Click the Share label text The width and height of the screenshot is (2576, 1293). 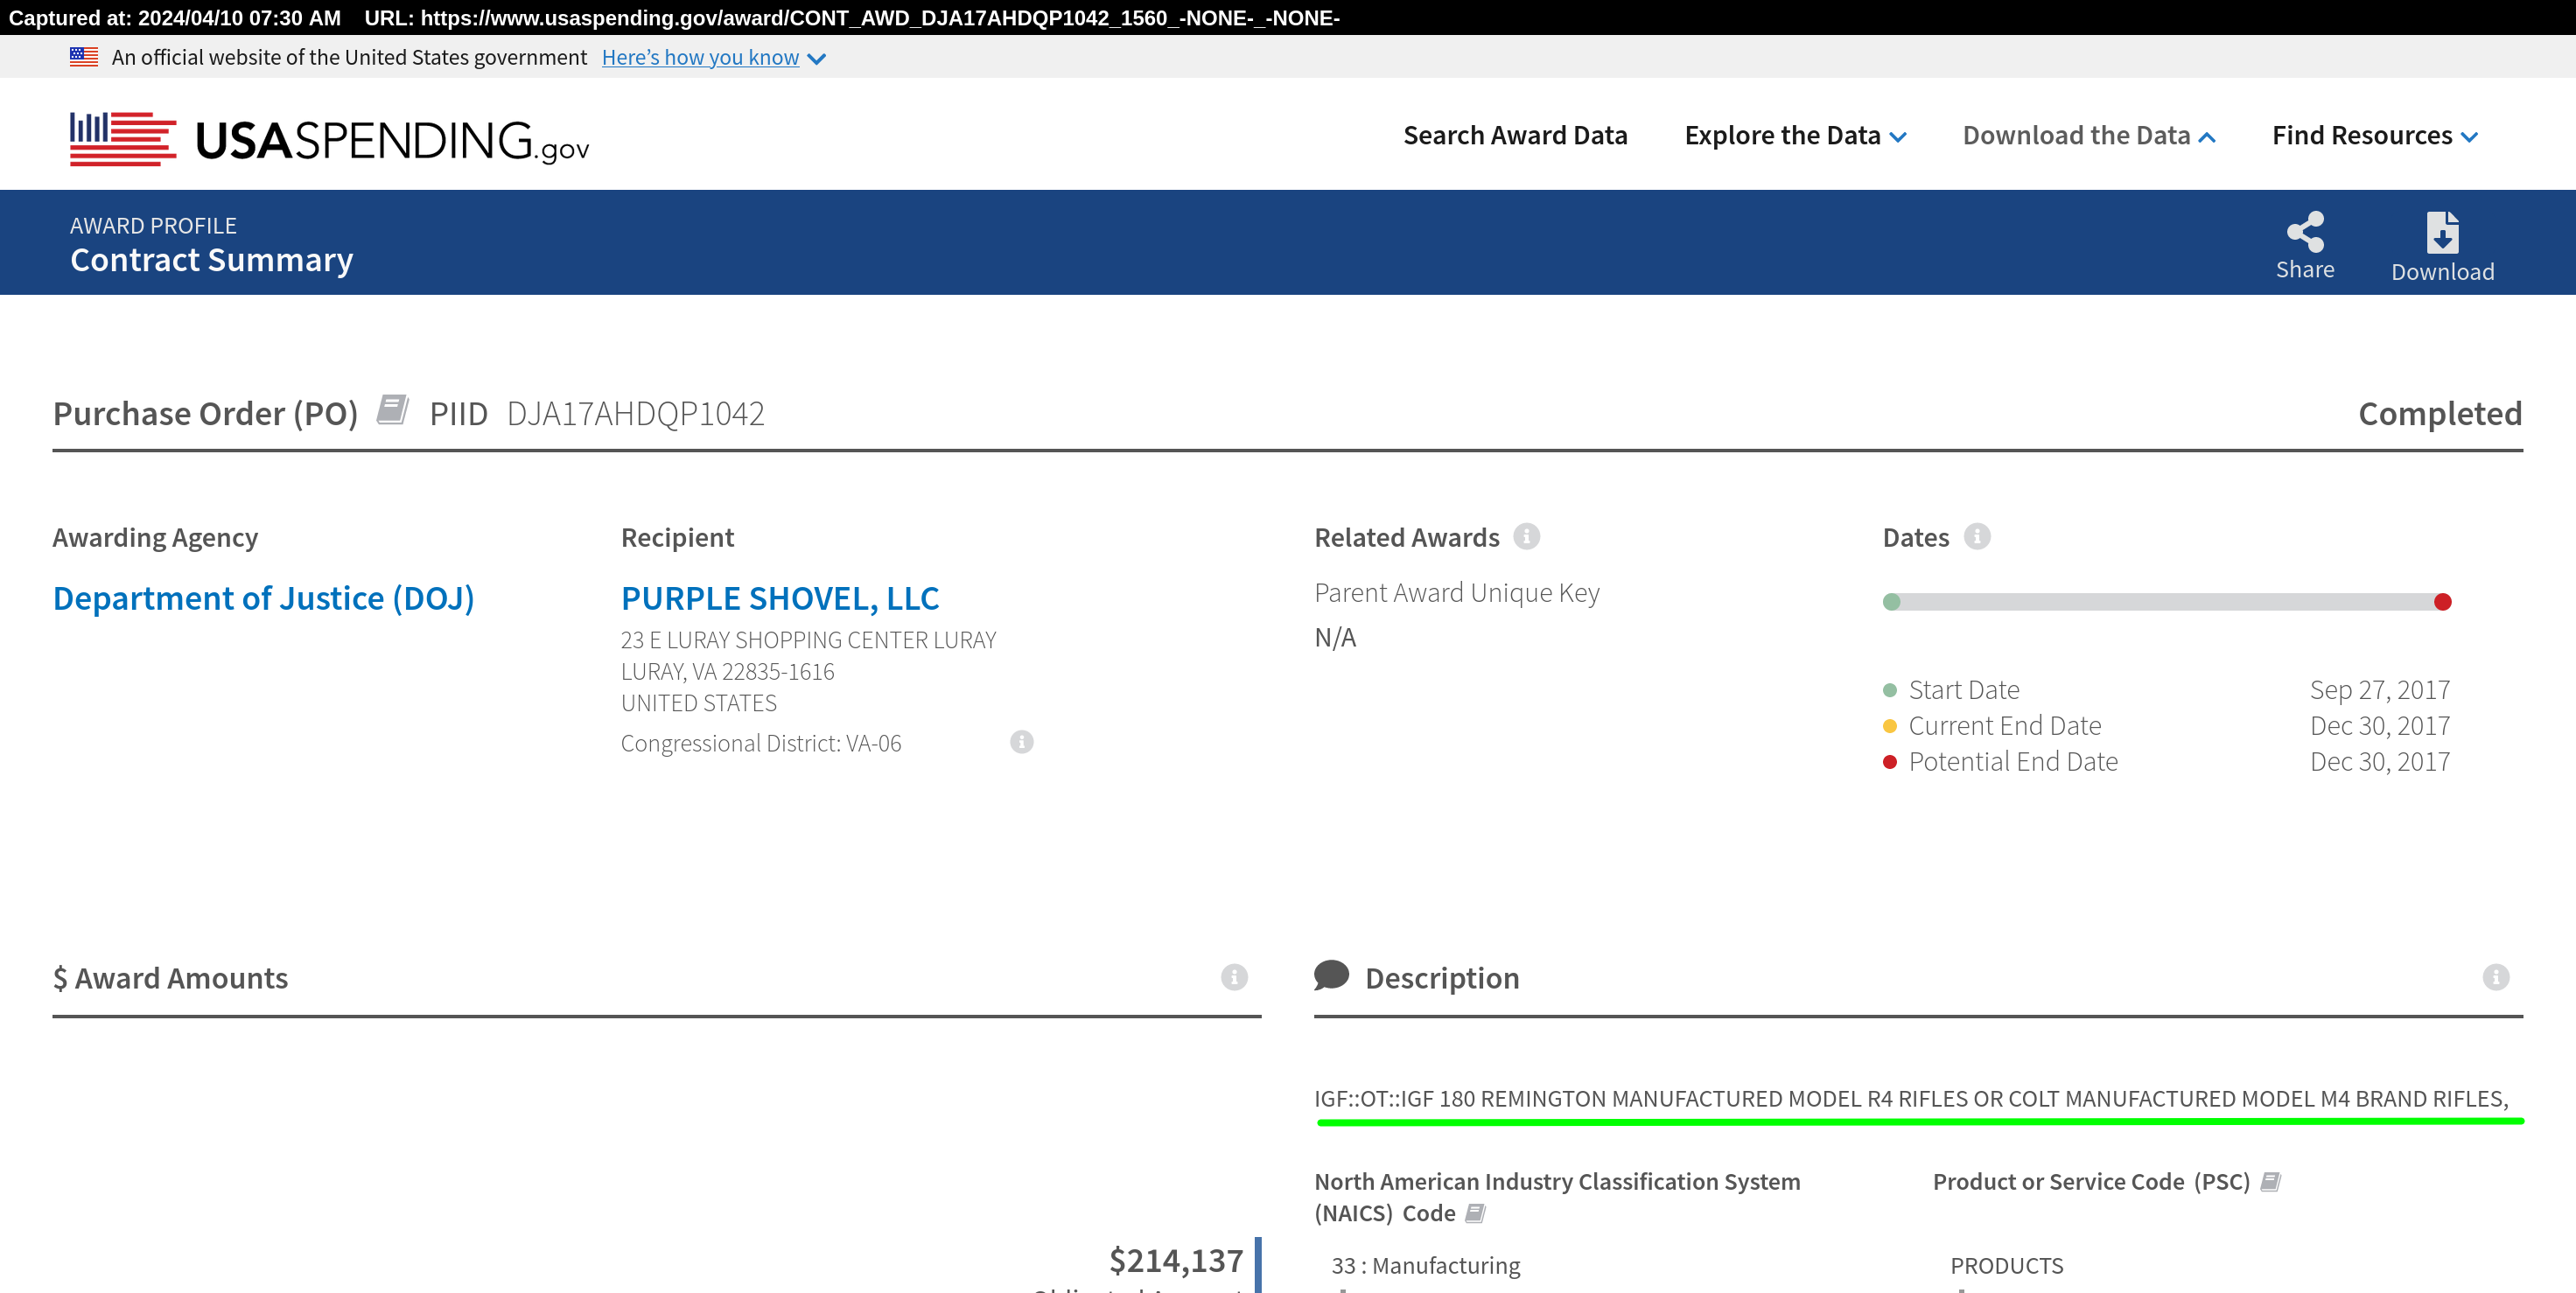tap(2305, 269)
